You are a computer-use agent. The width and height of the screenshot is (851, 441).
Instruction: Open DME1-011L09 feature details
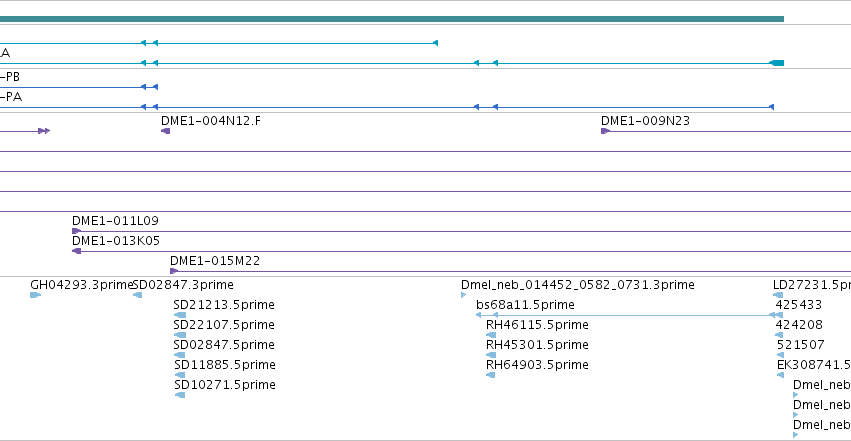tap(115, 221)
